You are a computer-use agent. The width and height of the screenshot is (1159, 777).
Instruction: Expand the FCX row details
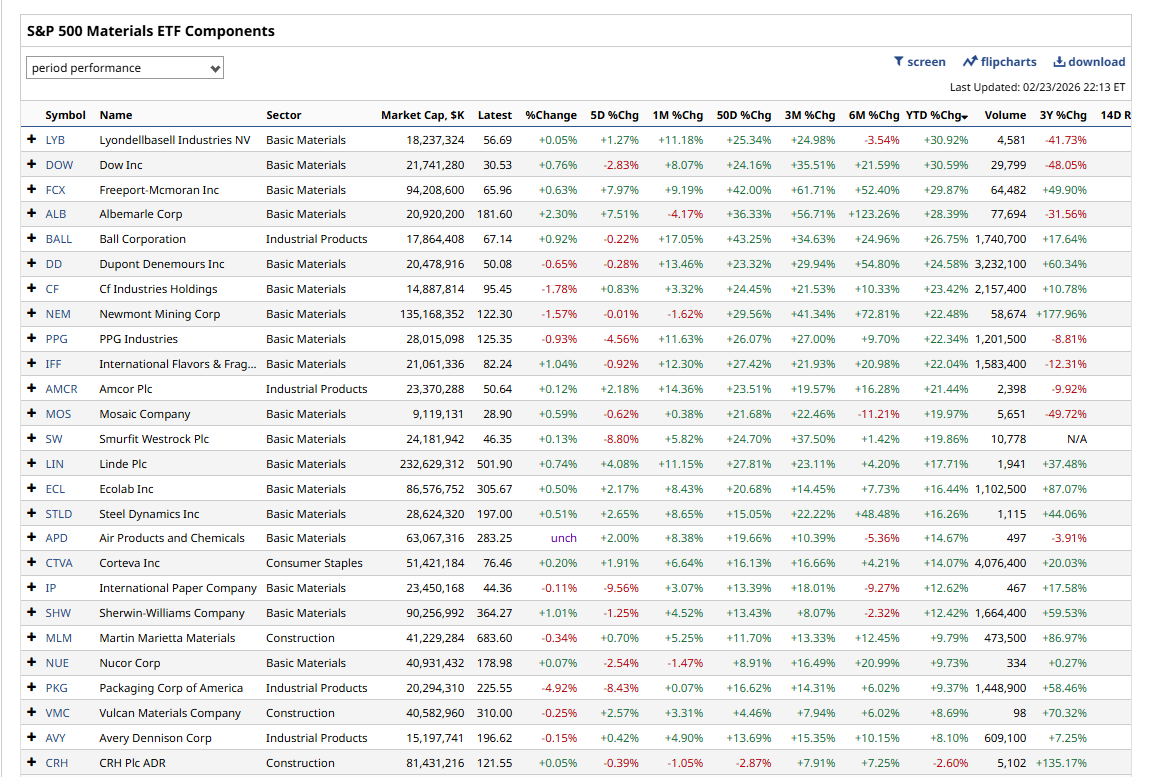pos(32,190)
